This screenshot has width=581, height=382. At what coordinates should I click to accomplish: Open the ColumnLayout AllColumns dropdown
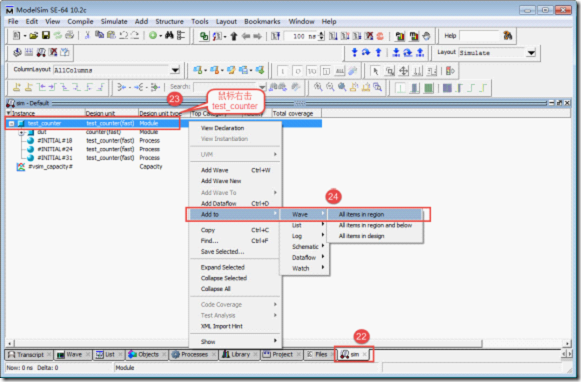point(175,70)
